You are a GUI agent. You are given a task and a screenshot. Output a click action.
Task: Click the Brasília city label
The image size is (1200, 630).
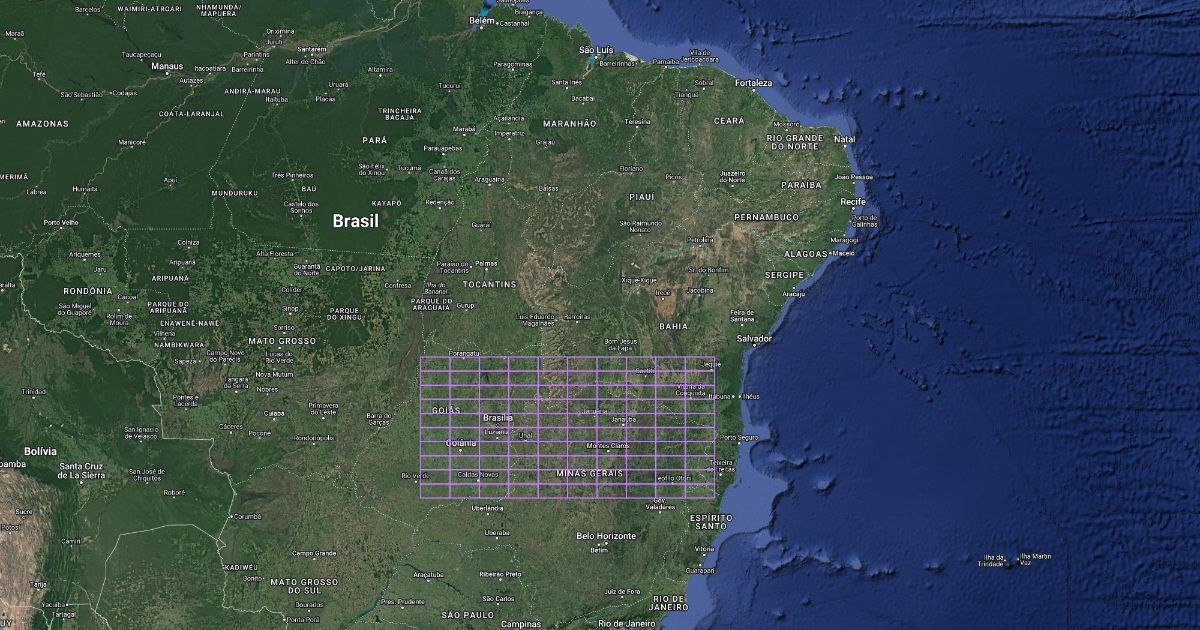(x=497, y=417)
